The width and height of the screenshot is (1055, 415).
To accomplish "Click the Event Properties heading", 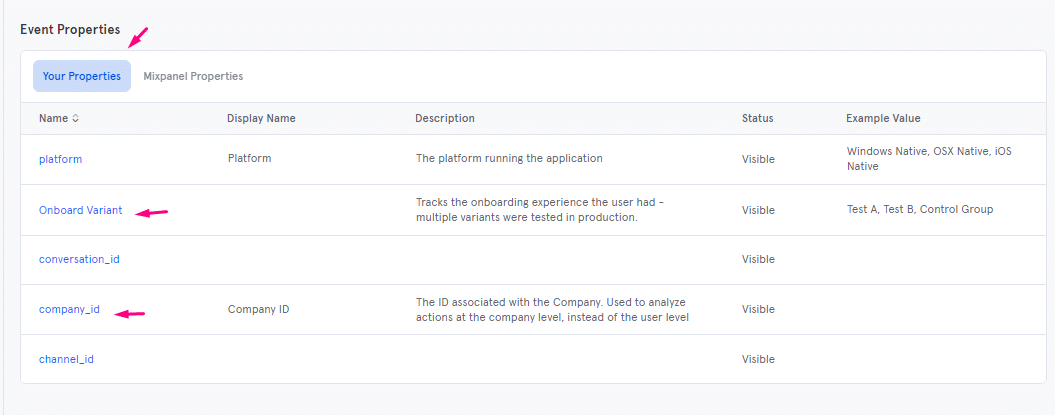I will tap(70, 30).
